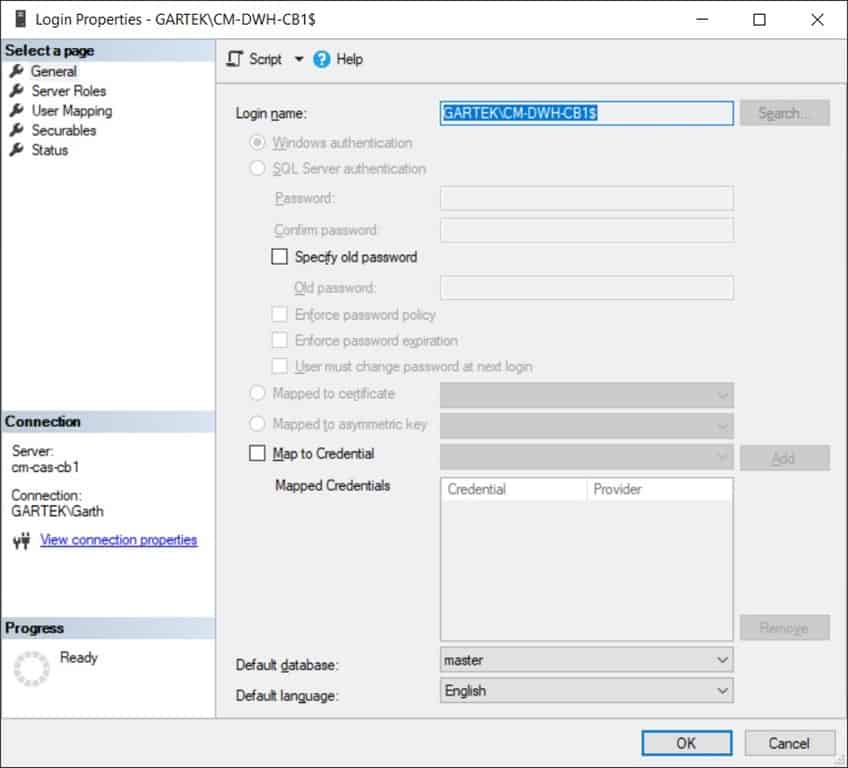This screenshot has height=768, width=848.
Task: Open View connection properties link
Action: (x=118, y=539)
